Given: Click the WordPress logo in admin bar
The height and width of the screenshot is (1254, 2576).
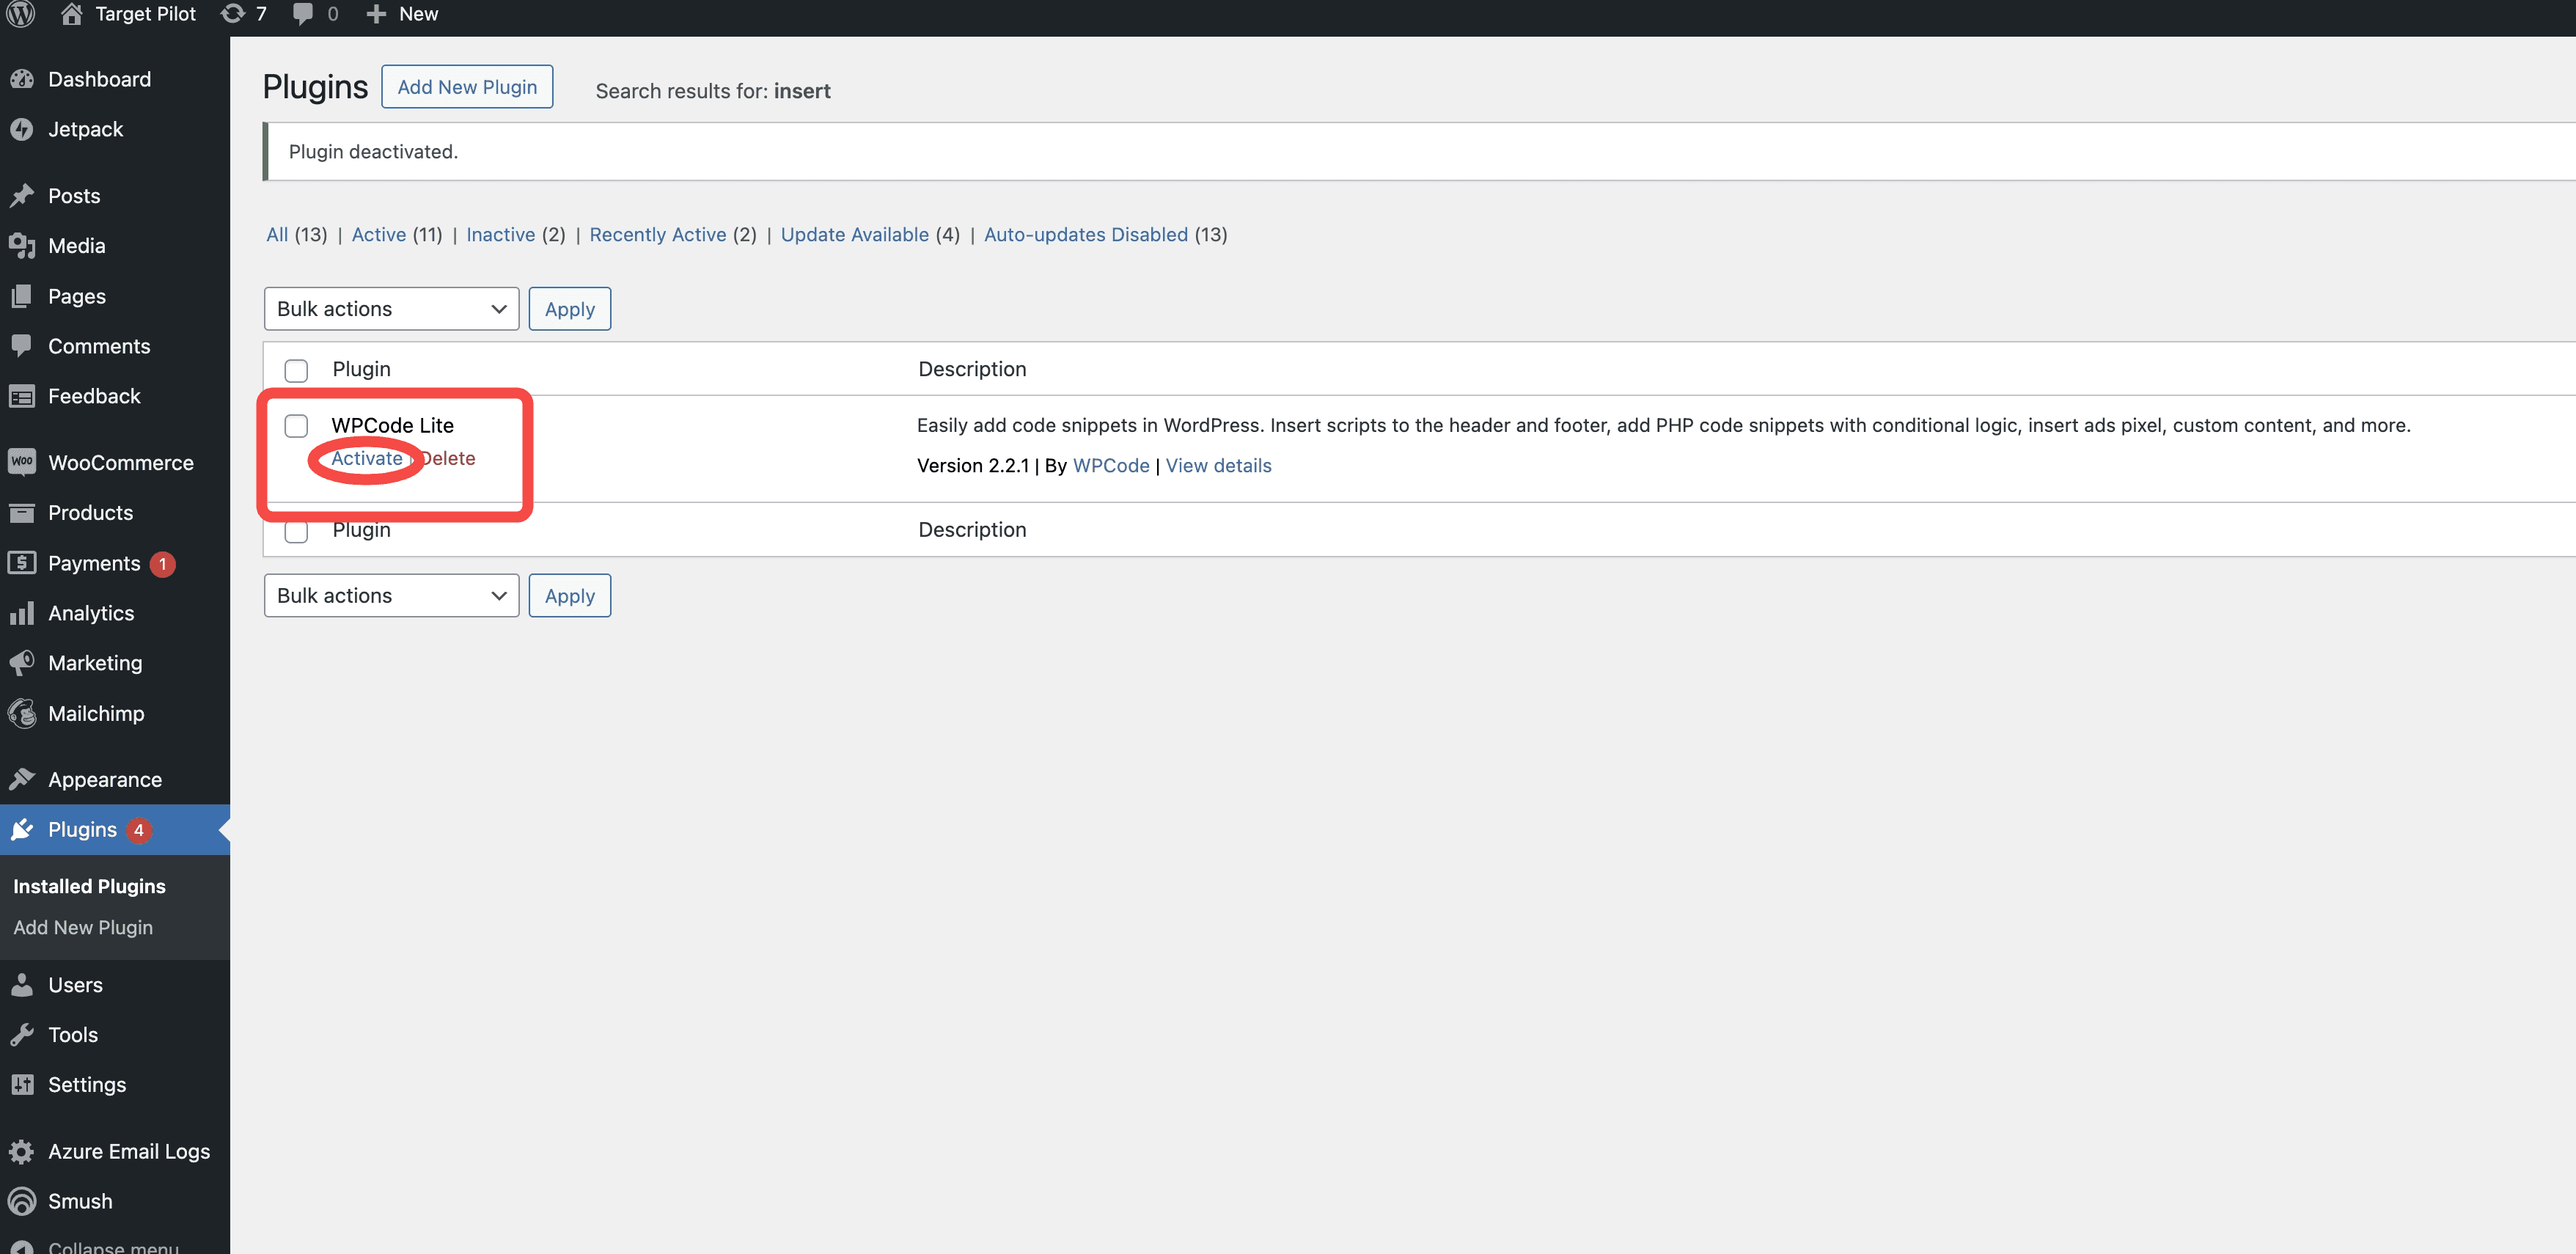Looking at the screenshot, I should pyautogui.click(x=20, y=14).
